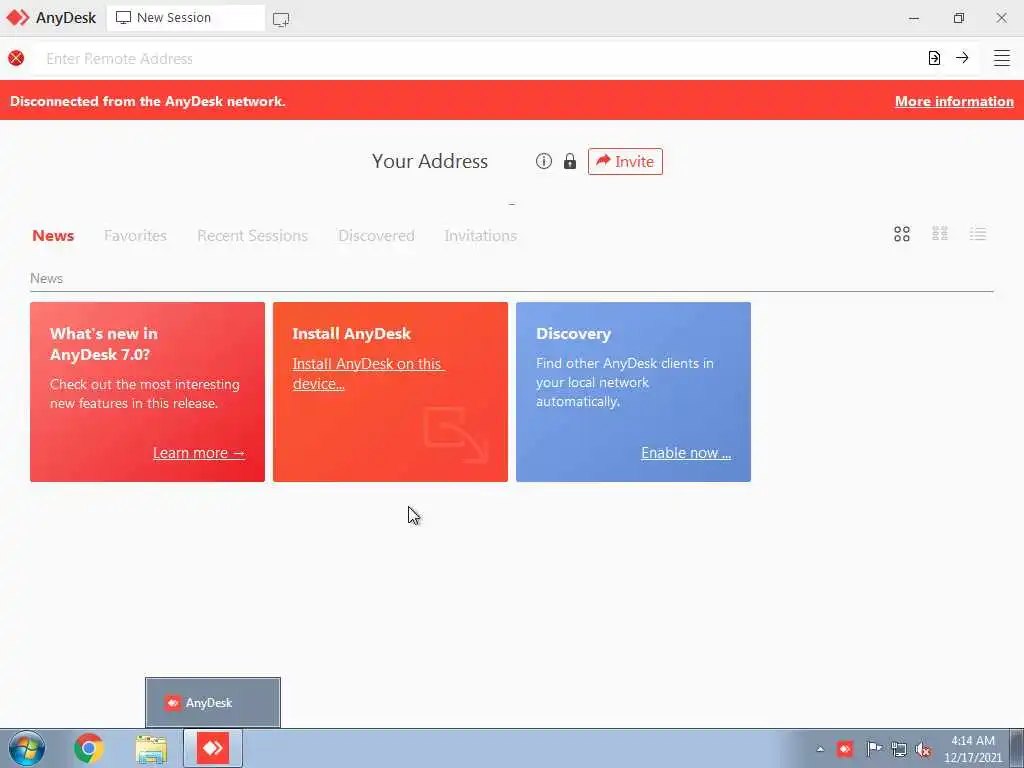Switch to large tiles view icon
Screen dimensions: 1024x768
coord(902,234)
